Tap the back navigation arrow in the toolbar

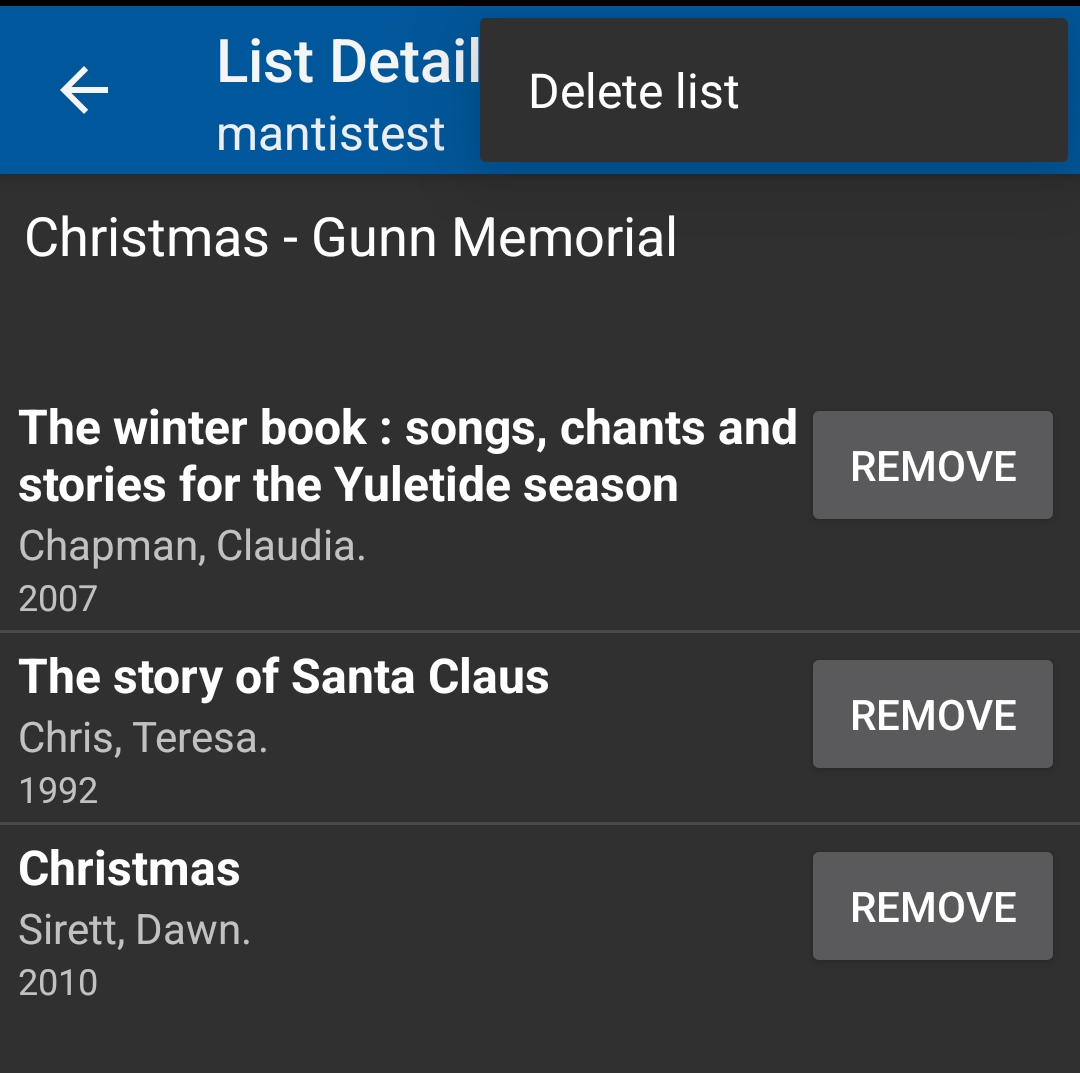pyautogui.click(x=84, y=90)
